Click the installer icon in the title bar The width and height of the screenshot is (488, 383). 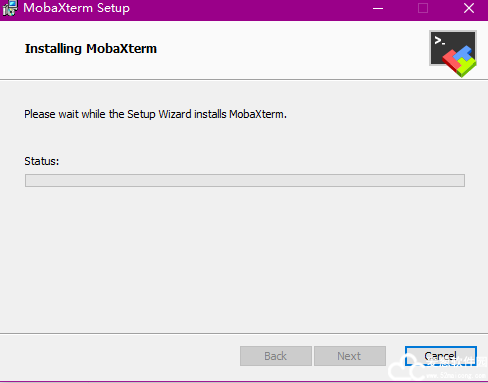[10, 8]
